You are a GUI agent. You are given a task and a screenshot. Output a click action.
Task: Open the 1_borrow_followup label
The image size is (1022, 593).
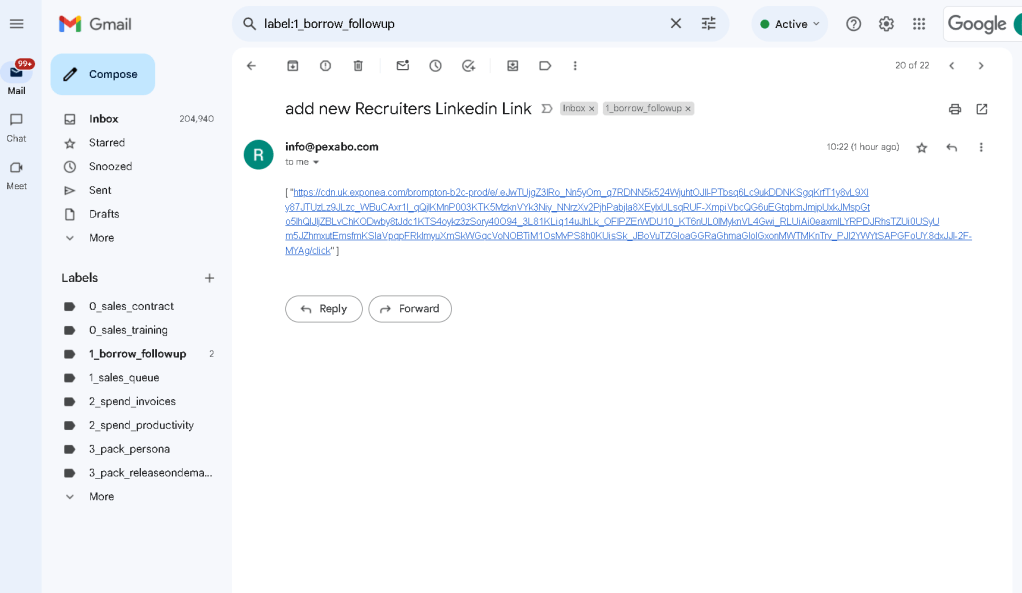pyautogui.click(x=138, y=354)
